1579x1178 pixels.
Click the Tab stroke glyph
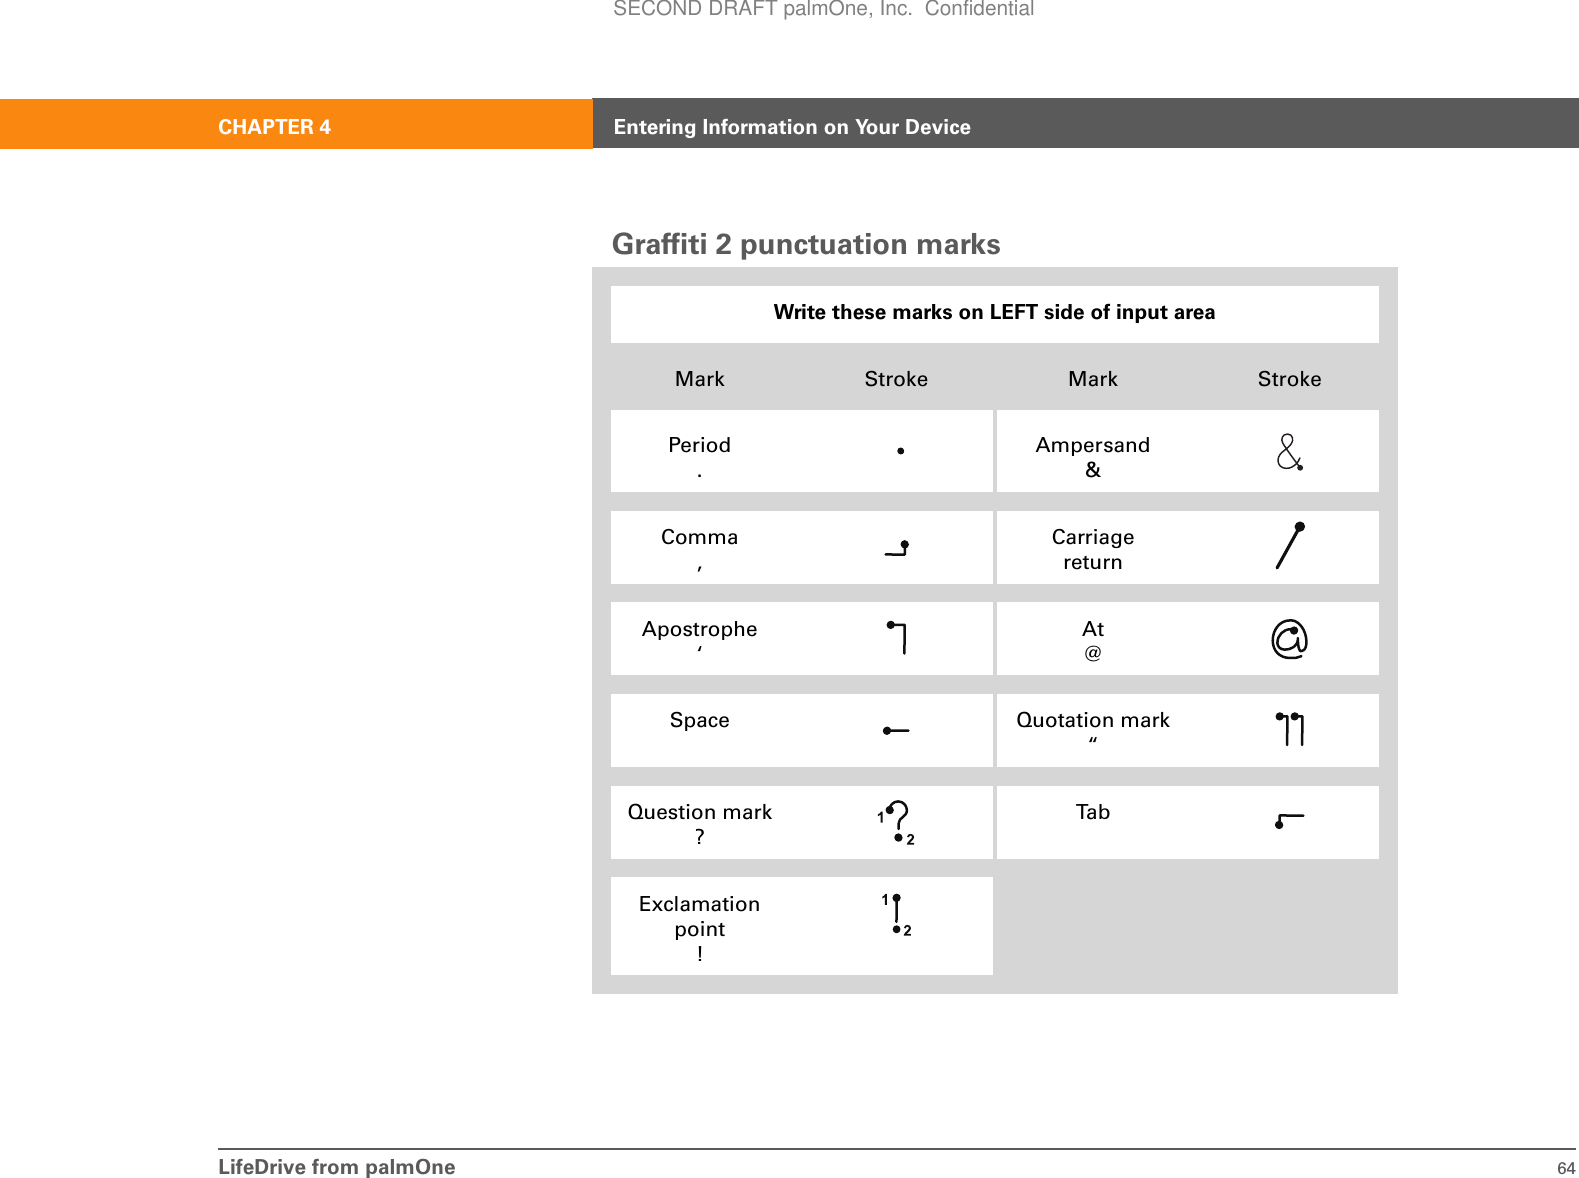(x=1289, y=821)
